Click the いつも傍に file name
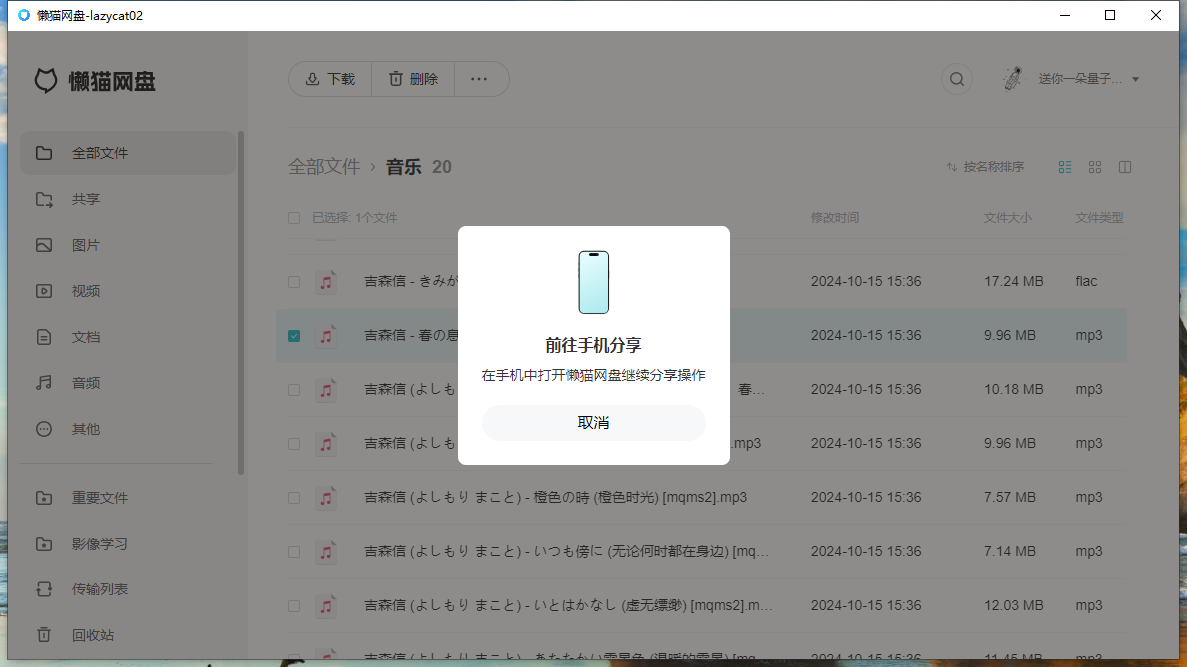This screenshot has width=1187, height=667. pos(566,551)
